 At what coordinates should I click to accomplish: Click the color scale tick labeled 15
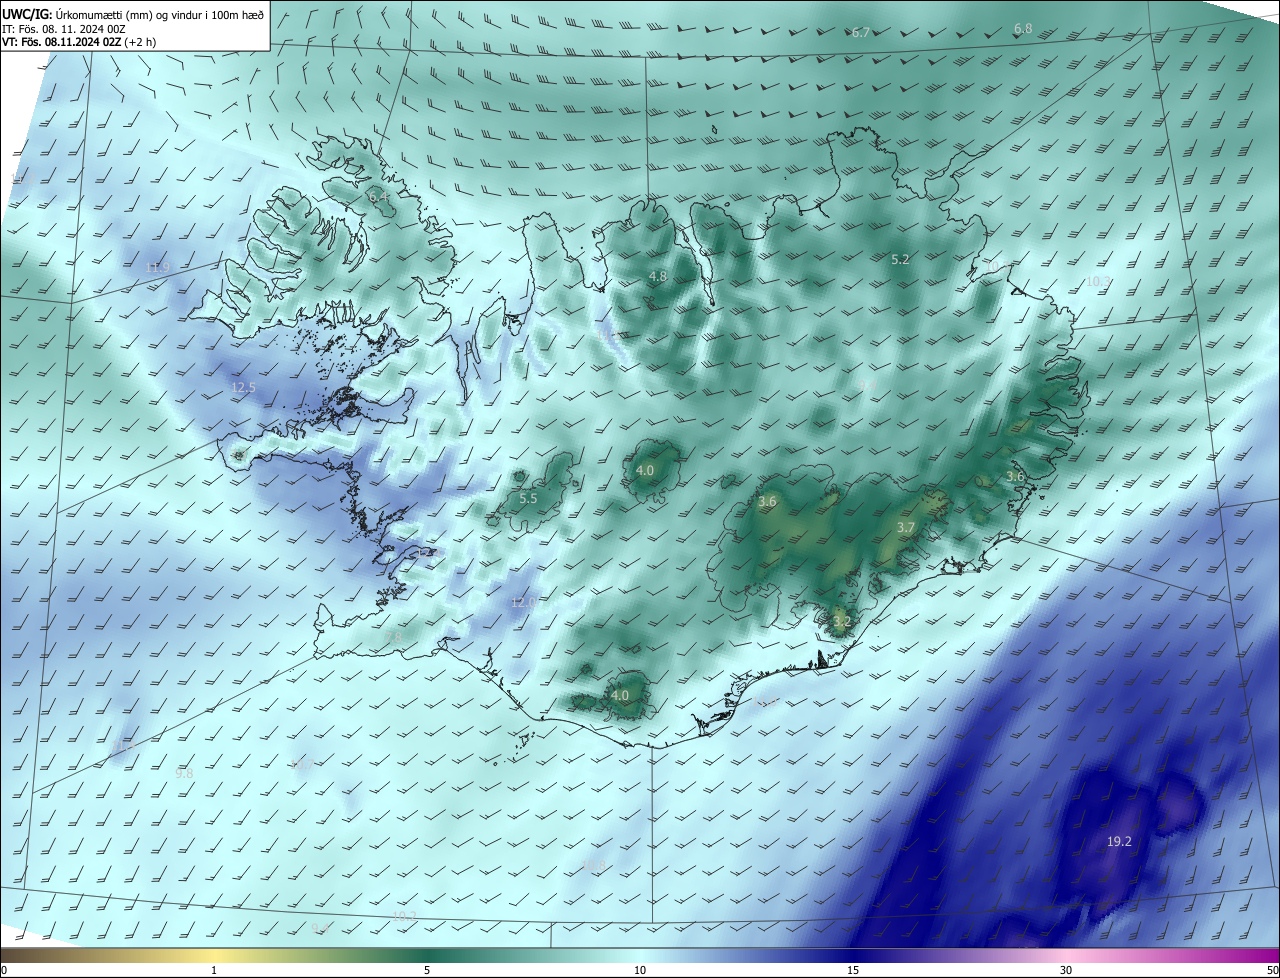coord(853,971)
